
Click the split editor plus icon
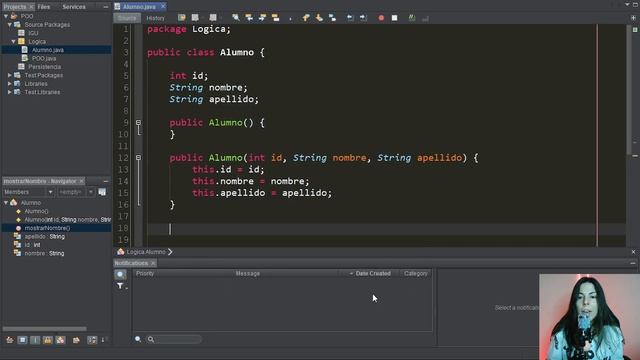[633, 18]
